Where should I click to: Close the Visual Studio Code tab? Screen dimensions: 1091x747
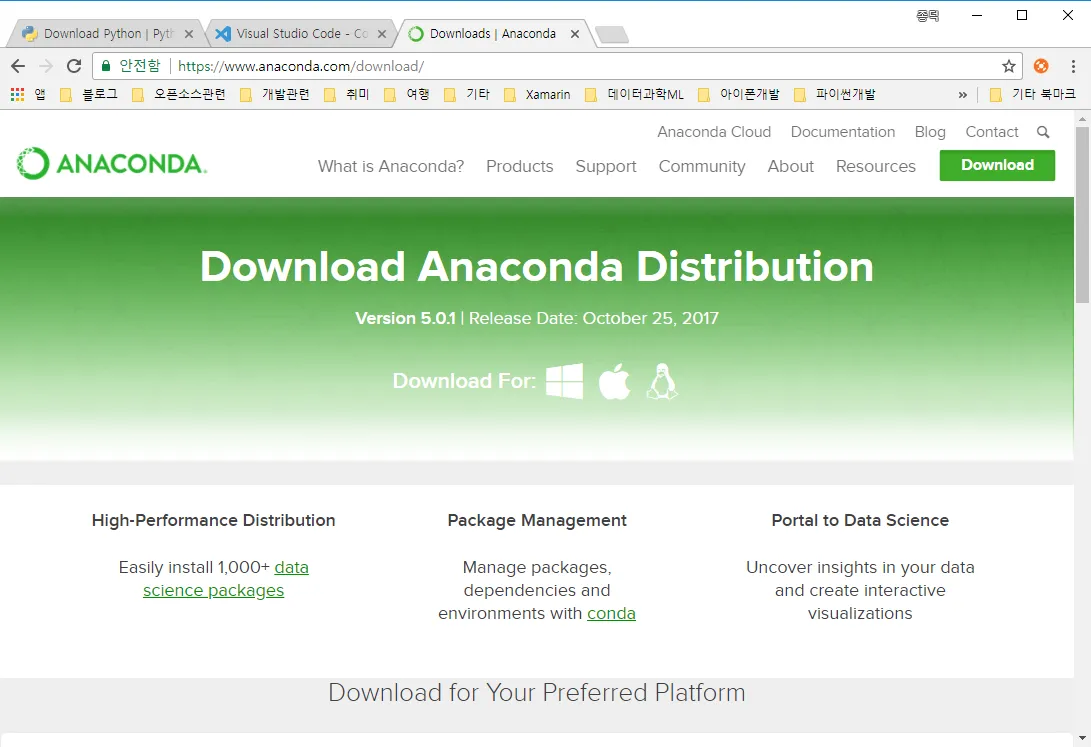[x=381, y=33]
